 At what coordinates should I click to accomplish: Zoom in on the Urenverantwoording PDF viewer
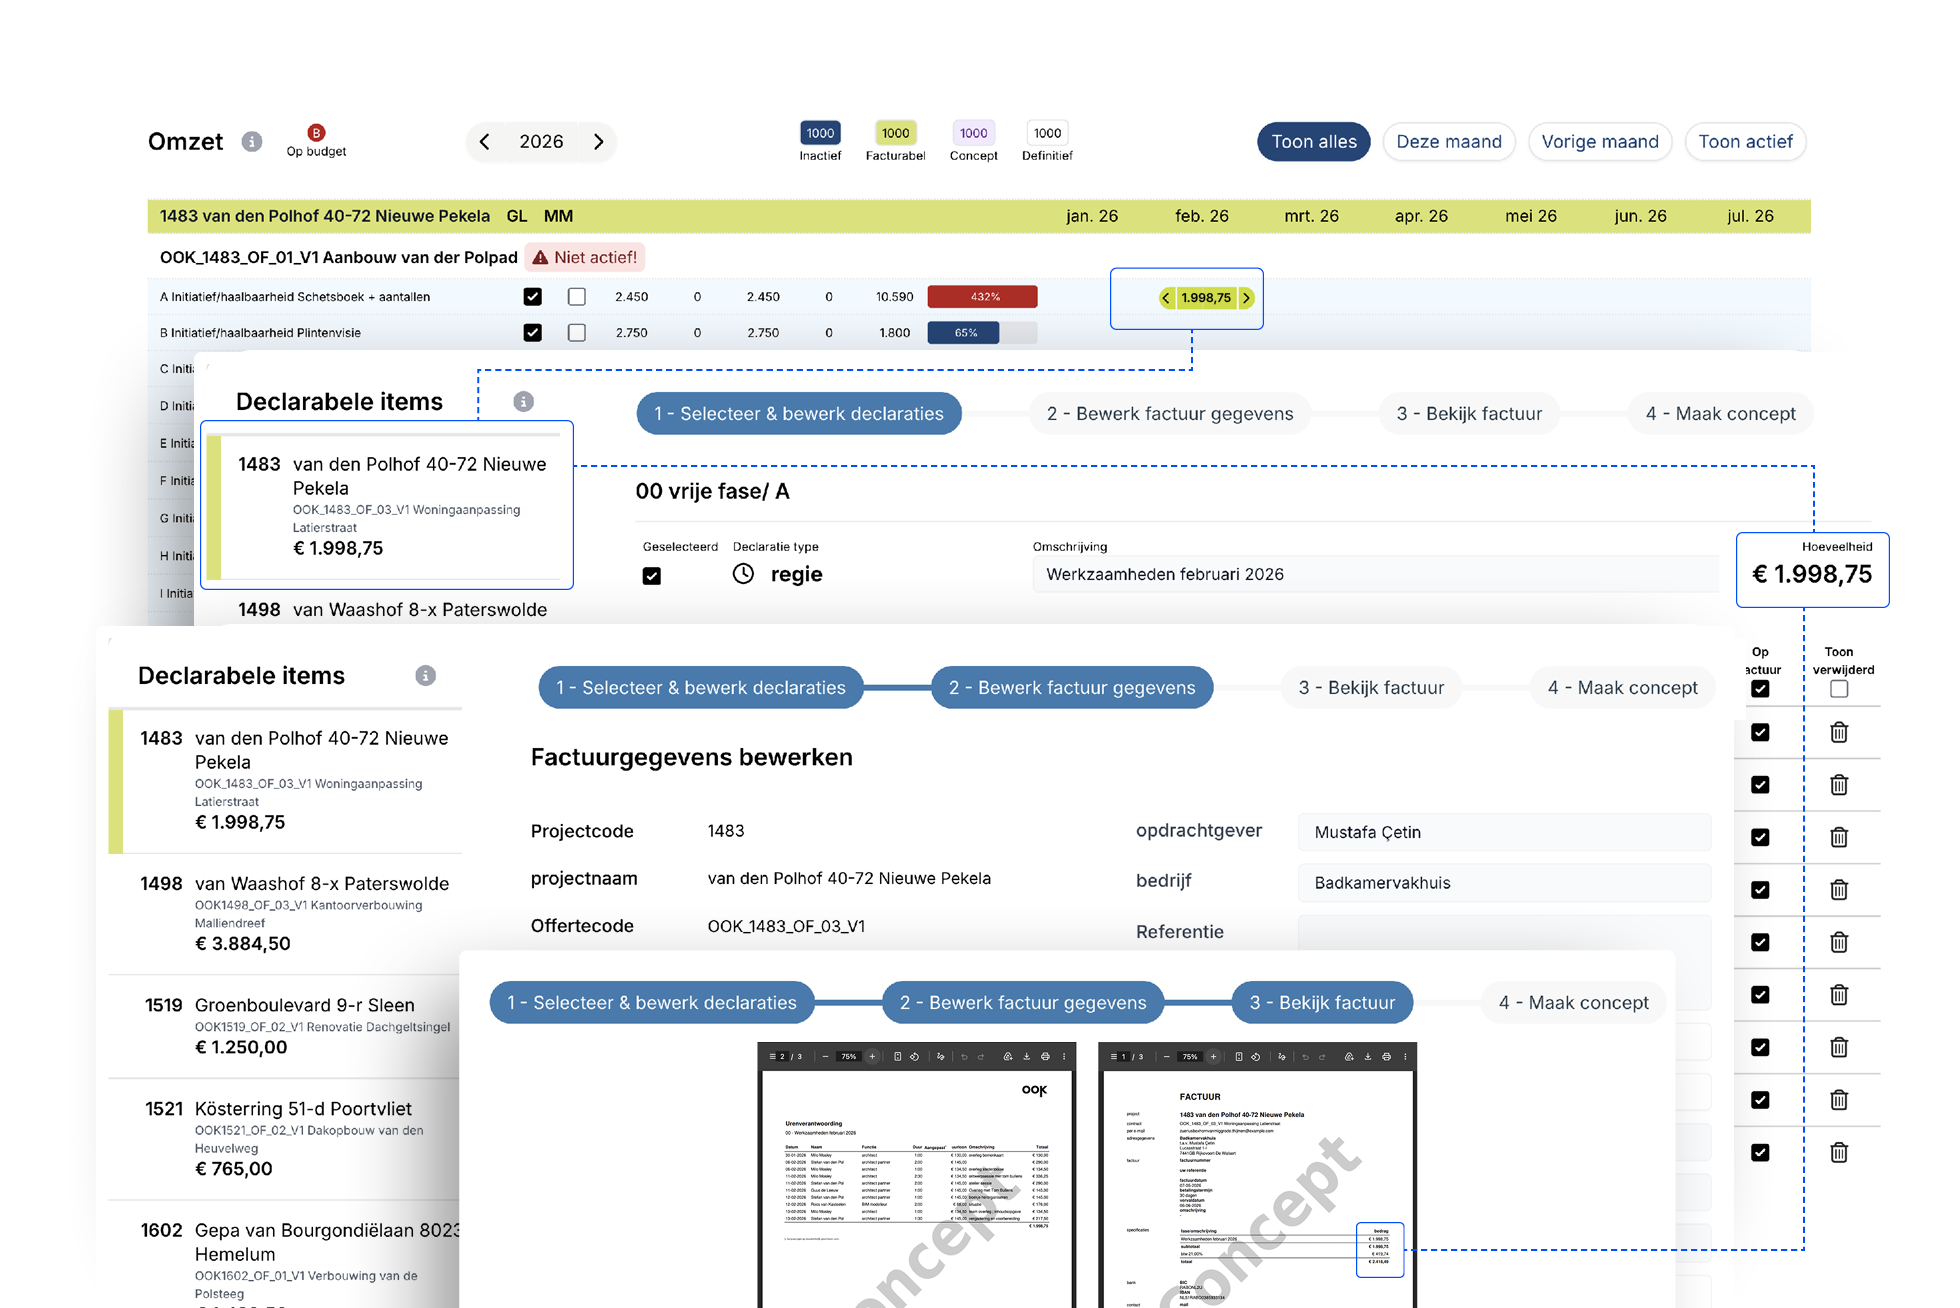872,1056
